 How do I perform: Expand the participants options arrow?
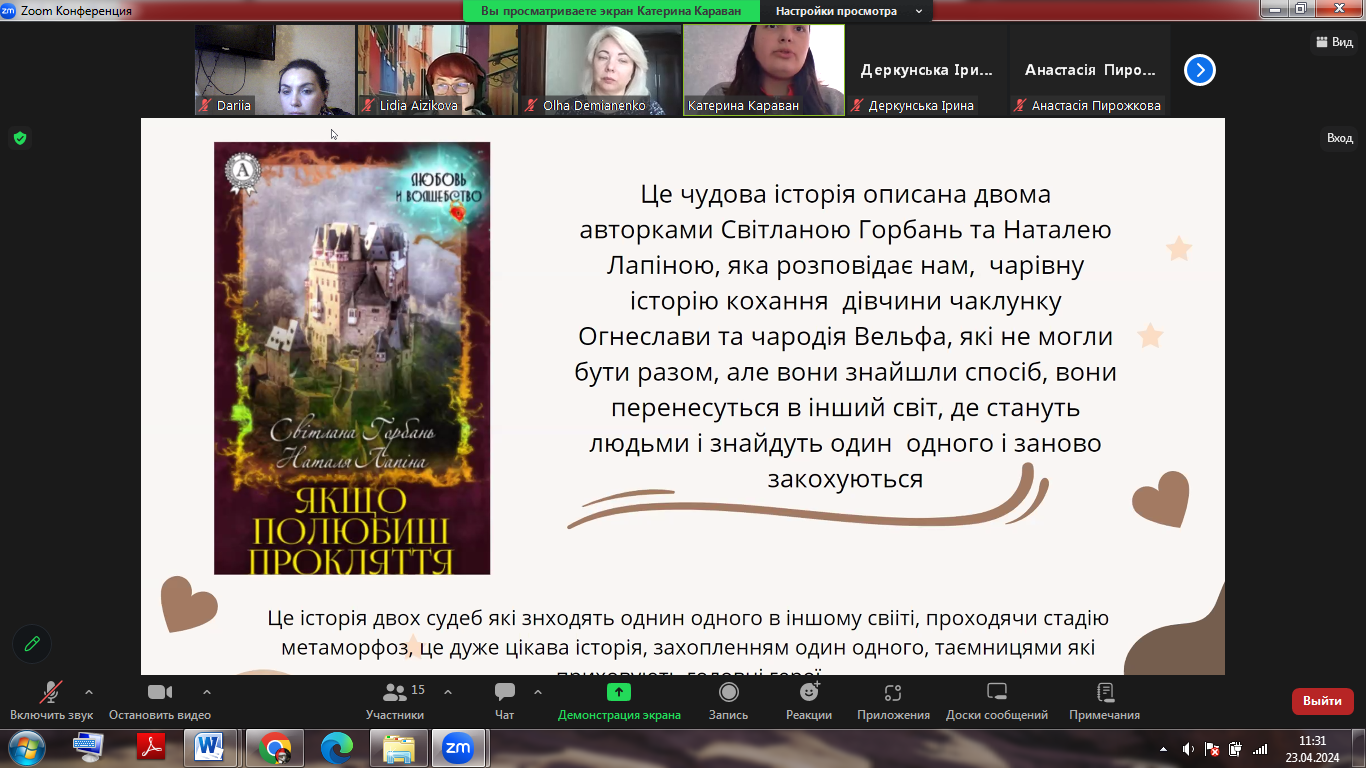[448, 692]
